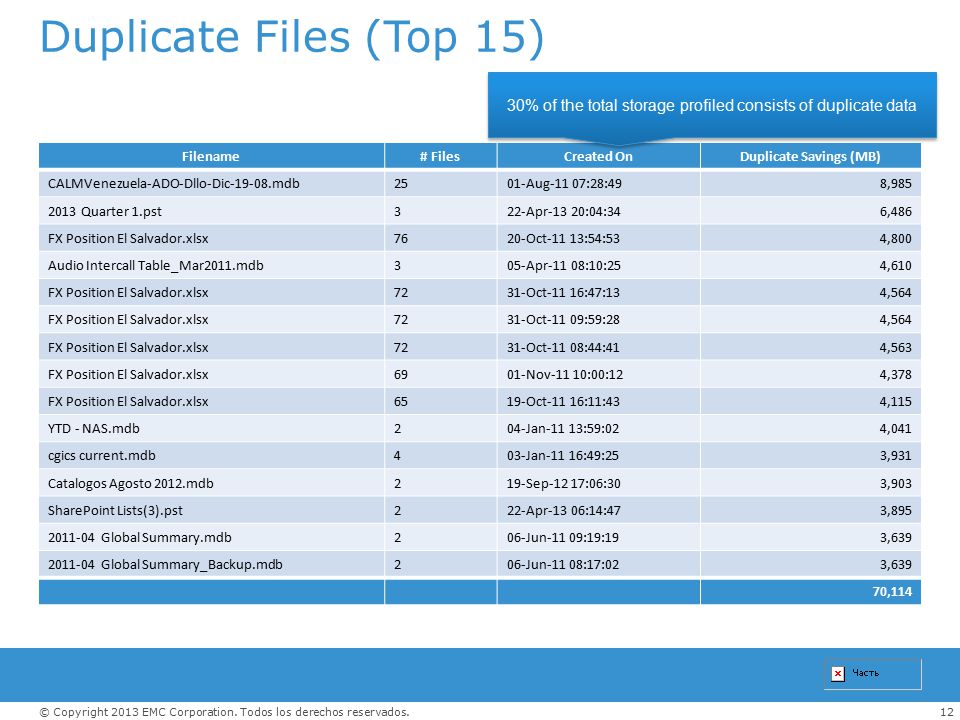Select the total savings value 70,114
The image size is (960, 720).
click(x=892, y=591)
